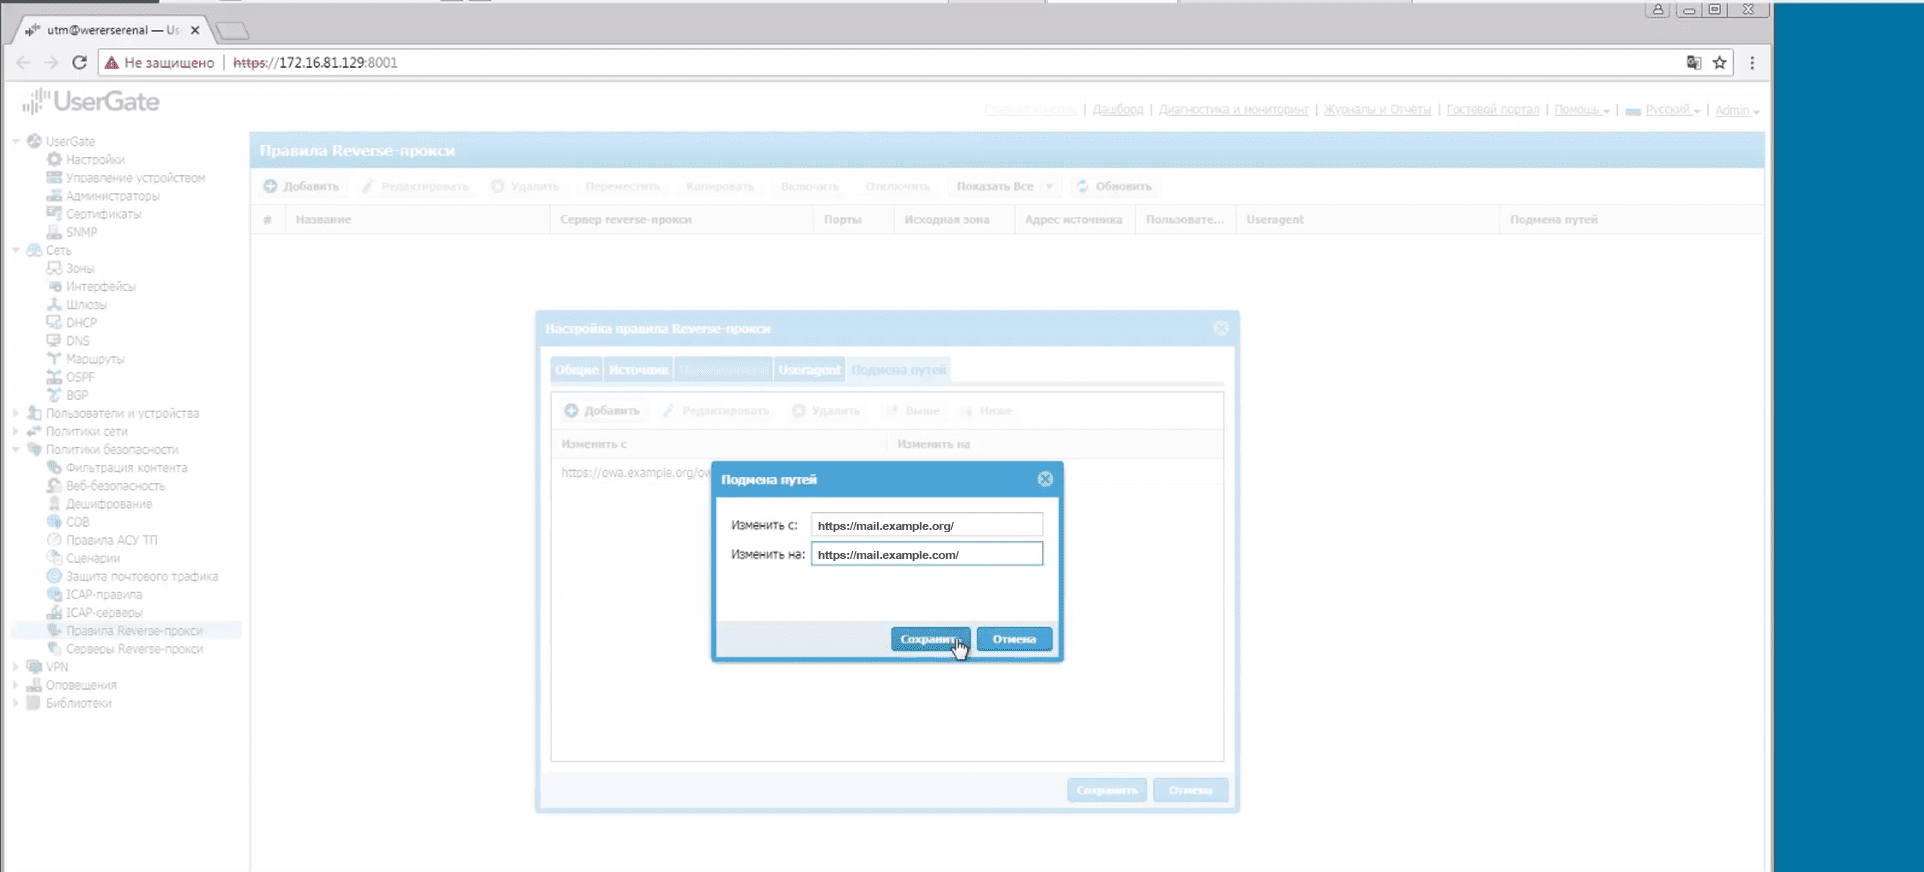1924x872 pixels.
Task: Switch to the Общие tab
Action: coord(577,370)
